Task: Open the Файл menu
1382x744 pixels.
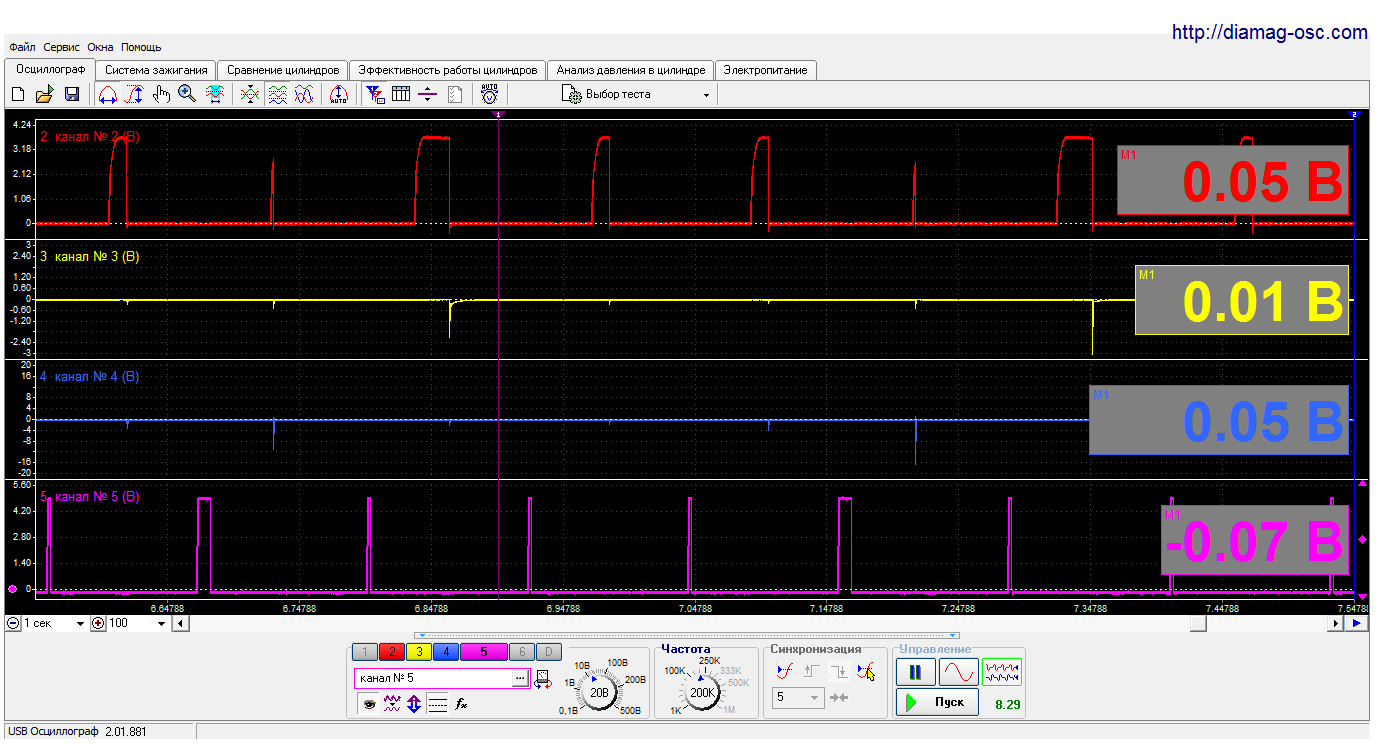Action: click(22, 47)
